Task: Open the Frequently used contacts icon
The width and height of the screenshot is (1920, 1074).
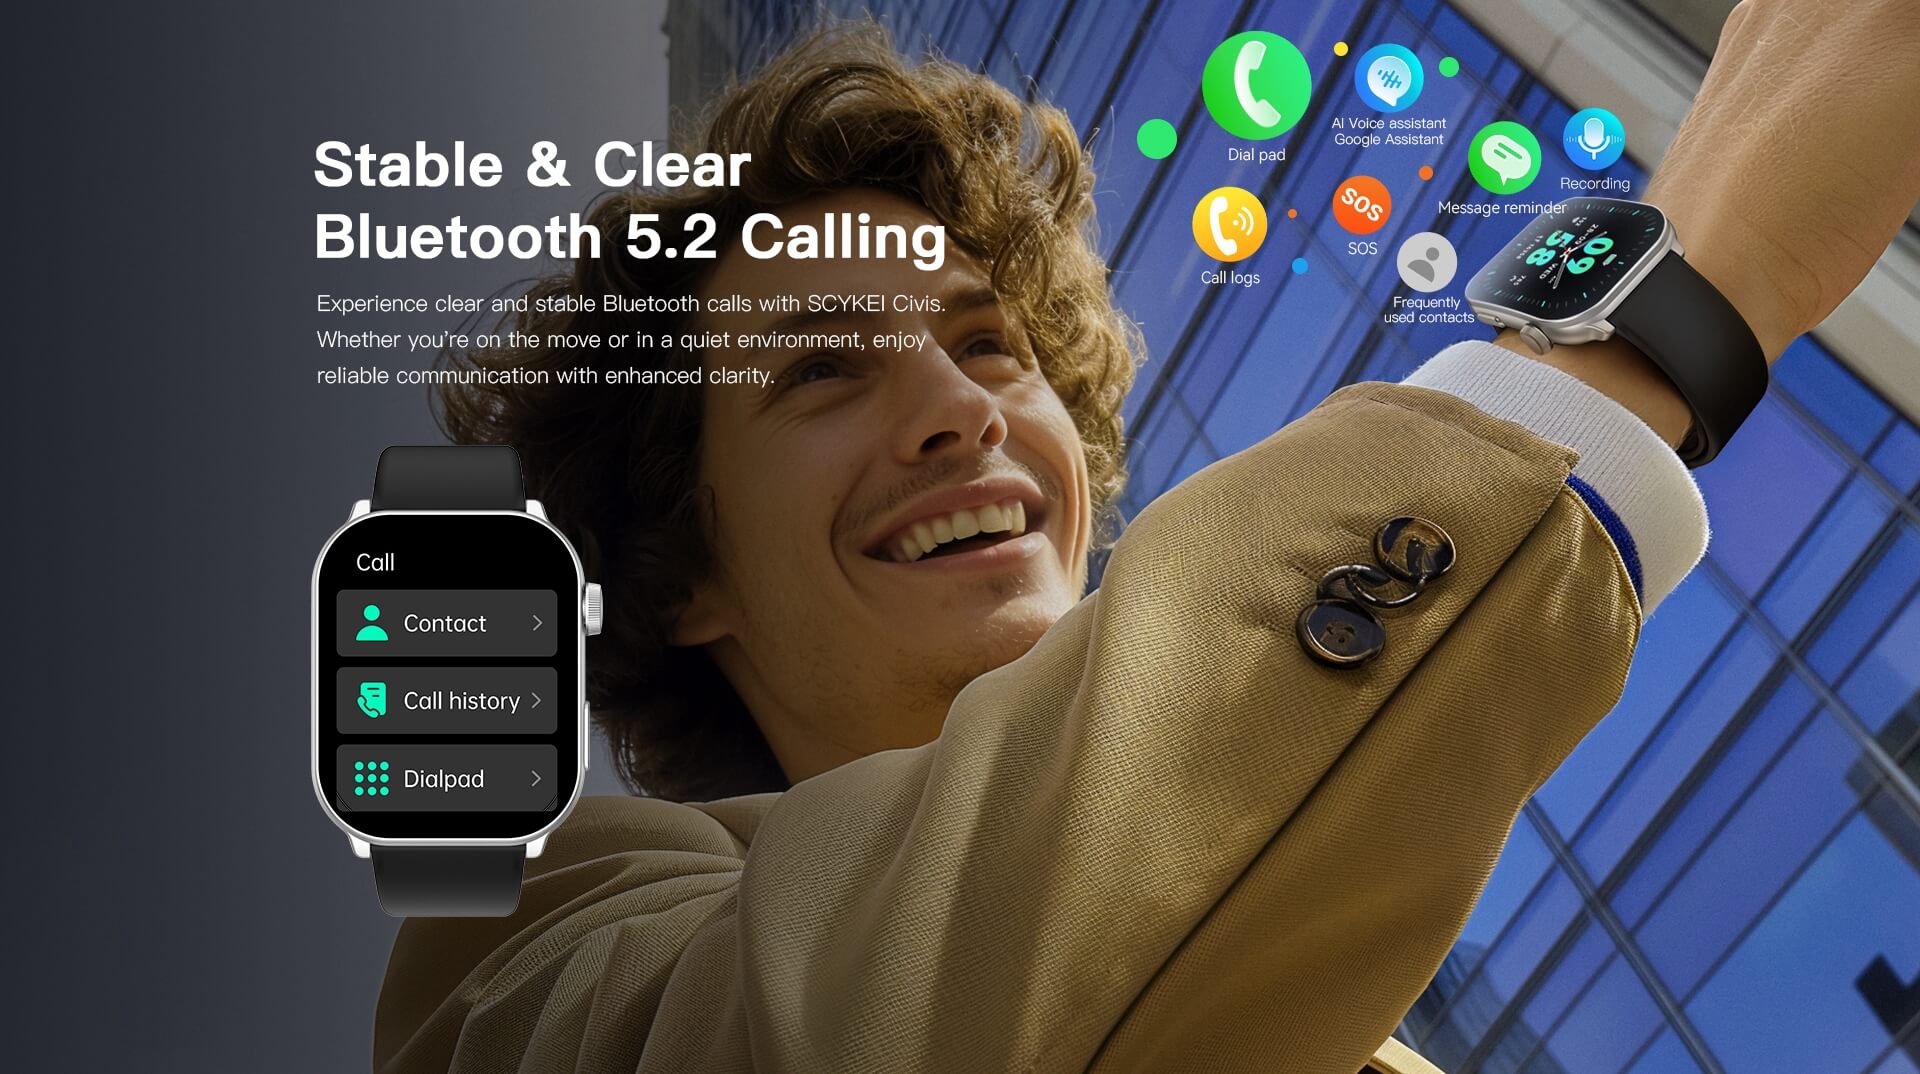Action: click(x=1427, y=262)
